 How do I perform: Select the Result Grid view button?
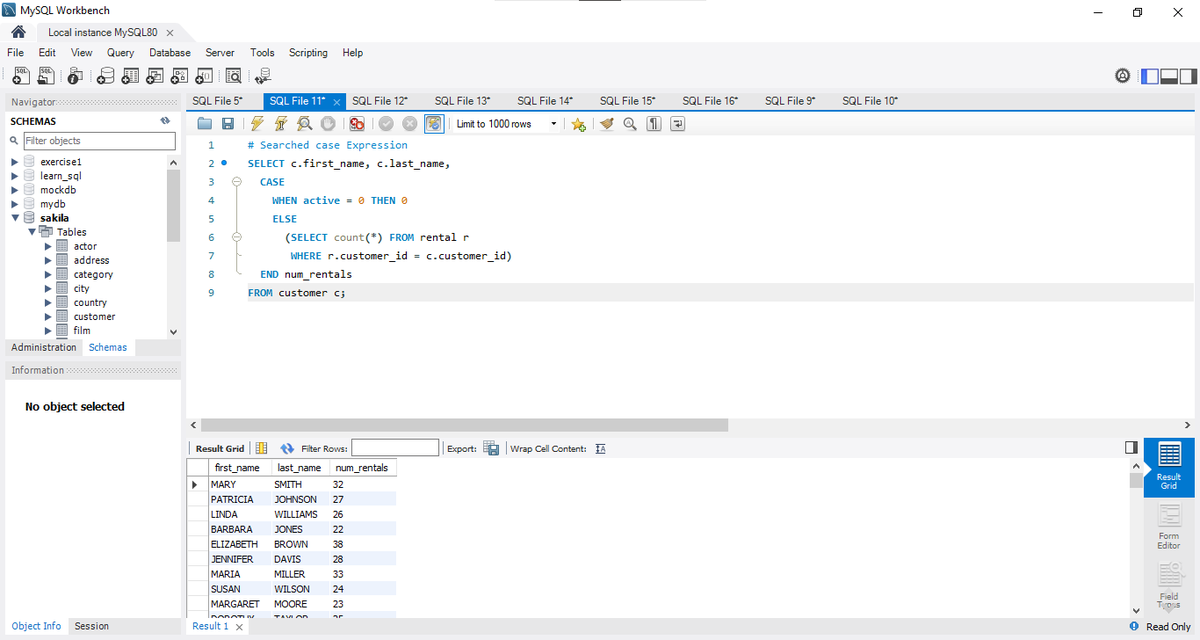click(x=1169, y=467)
